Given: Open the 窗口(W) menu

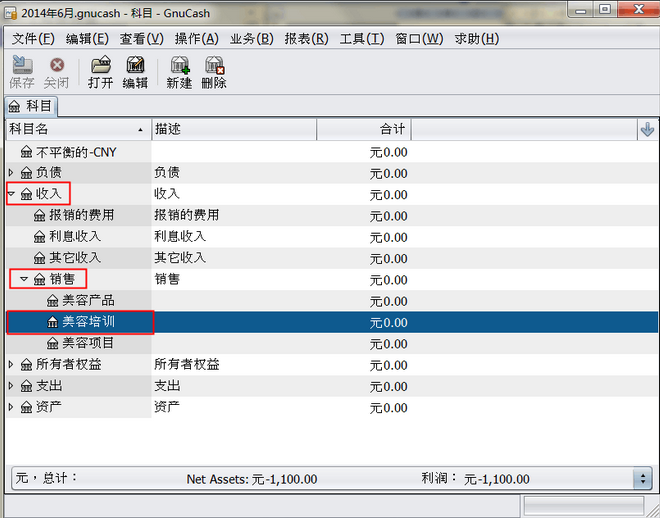Looking at the screenshot, I should coord(419,39).
